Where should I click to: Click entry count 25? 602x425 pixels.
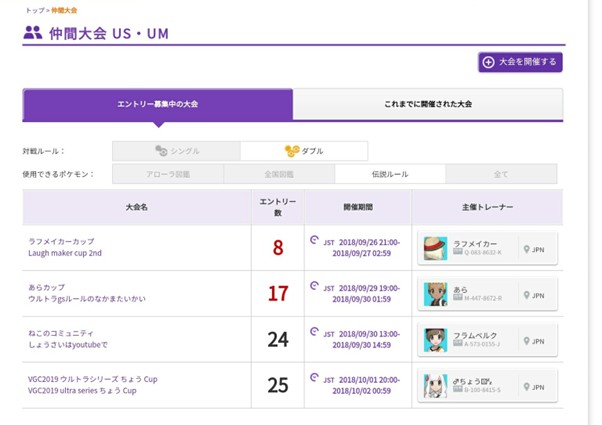click(278, 385)
